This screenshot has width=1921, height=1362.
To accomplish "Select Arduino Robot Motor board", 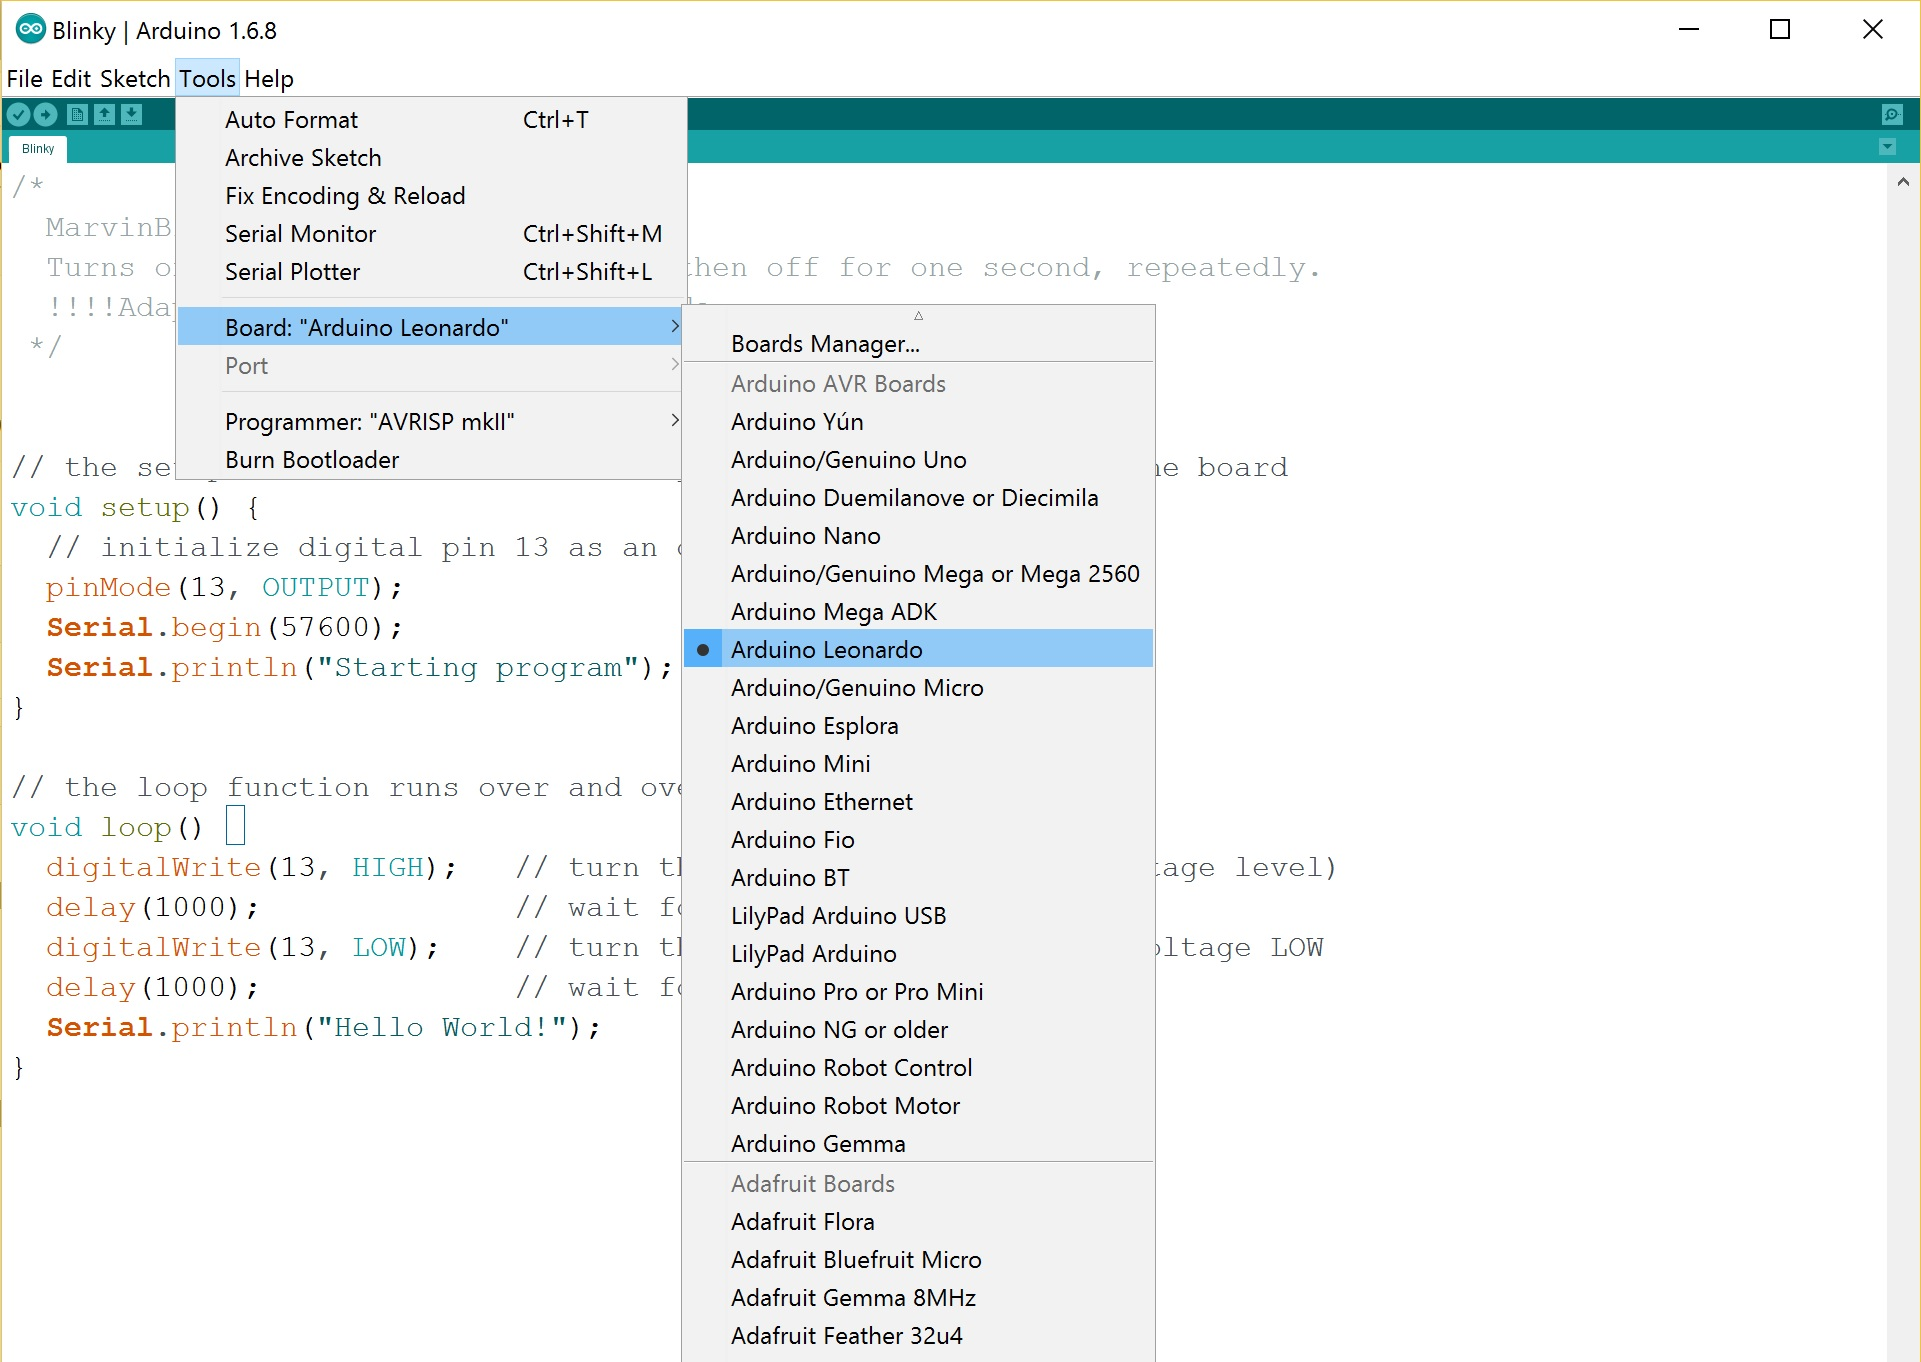I will [x=918, y=1106].
